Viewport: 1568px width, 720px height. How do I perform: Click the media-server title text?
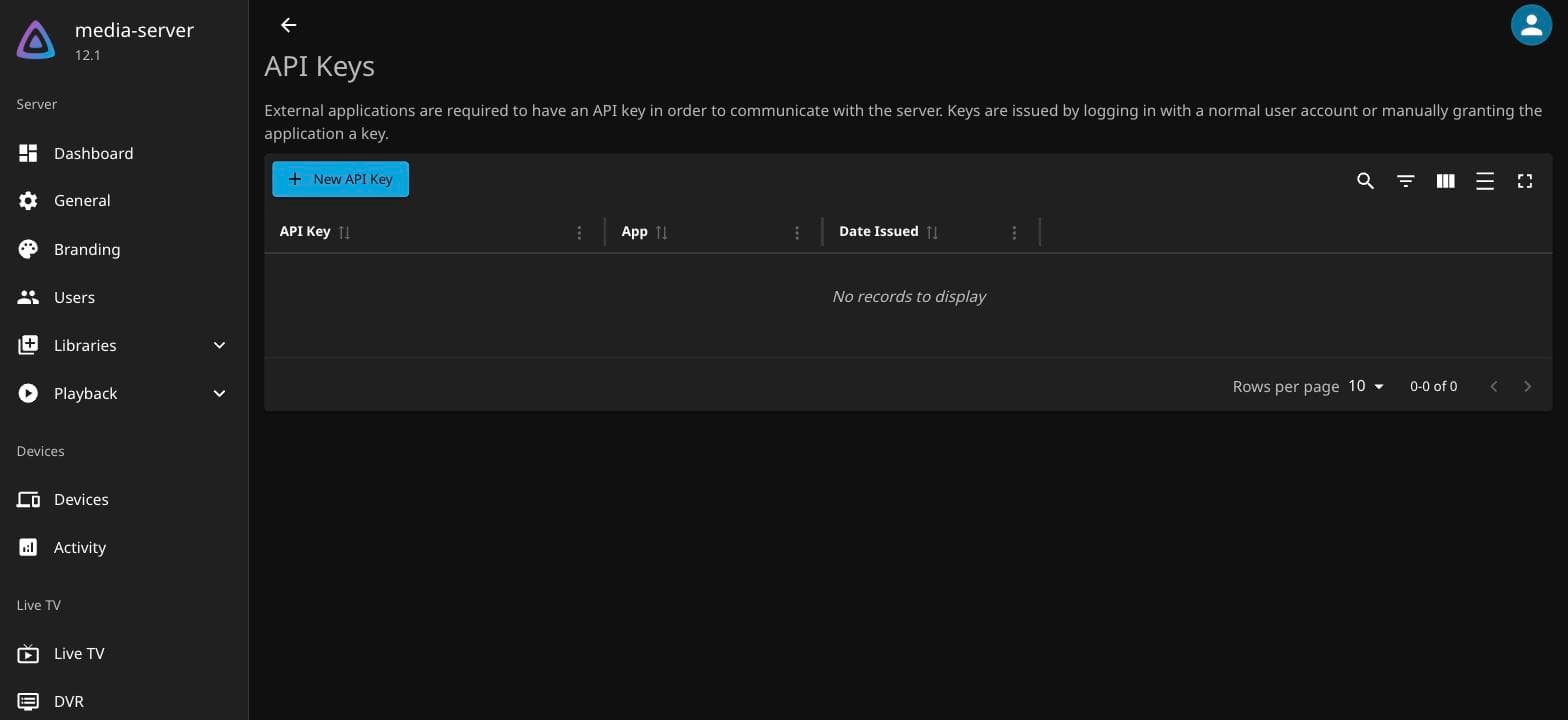[x=134, y=30]
